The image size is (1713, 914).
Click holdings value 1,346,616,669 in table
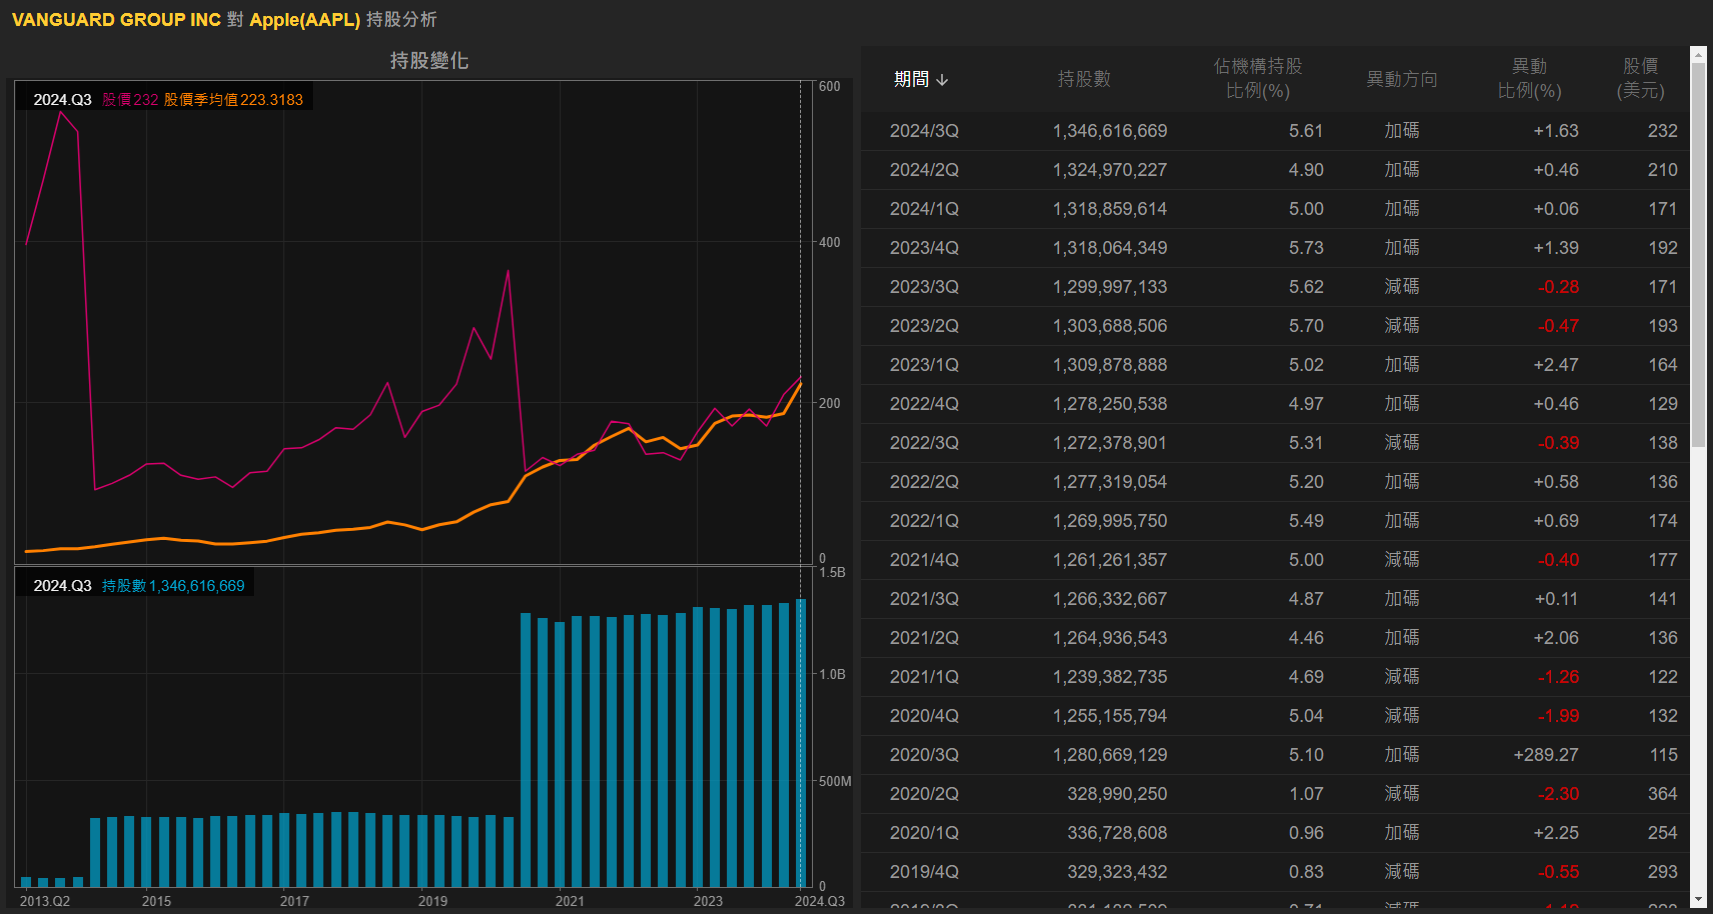(x=1110, y=131)
